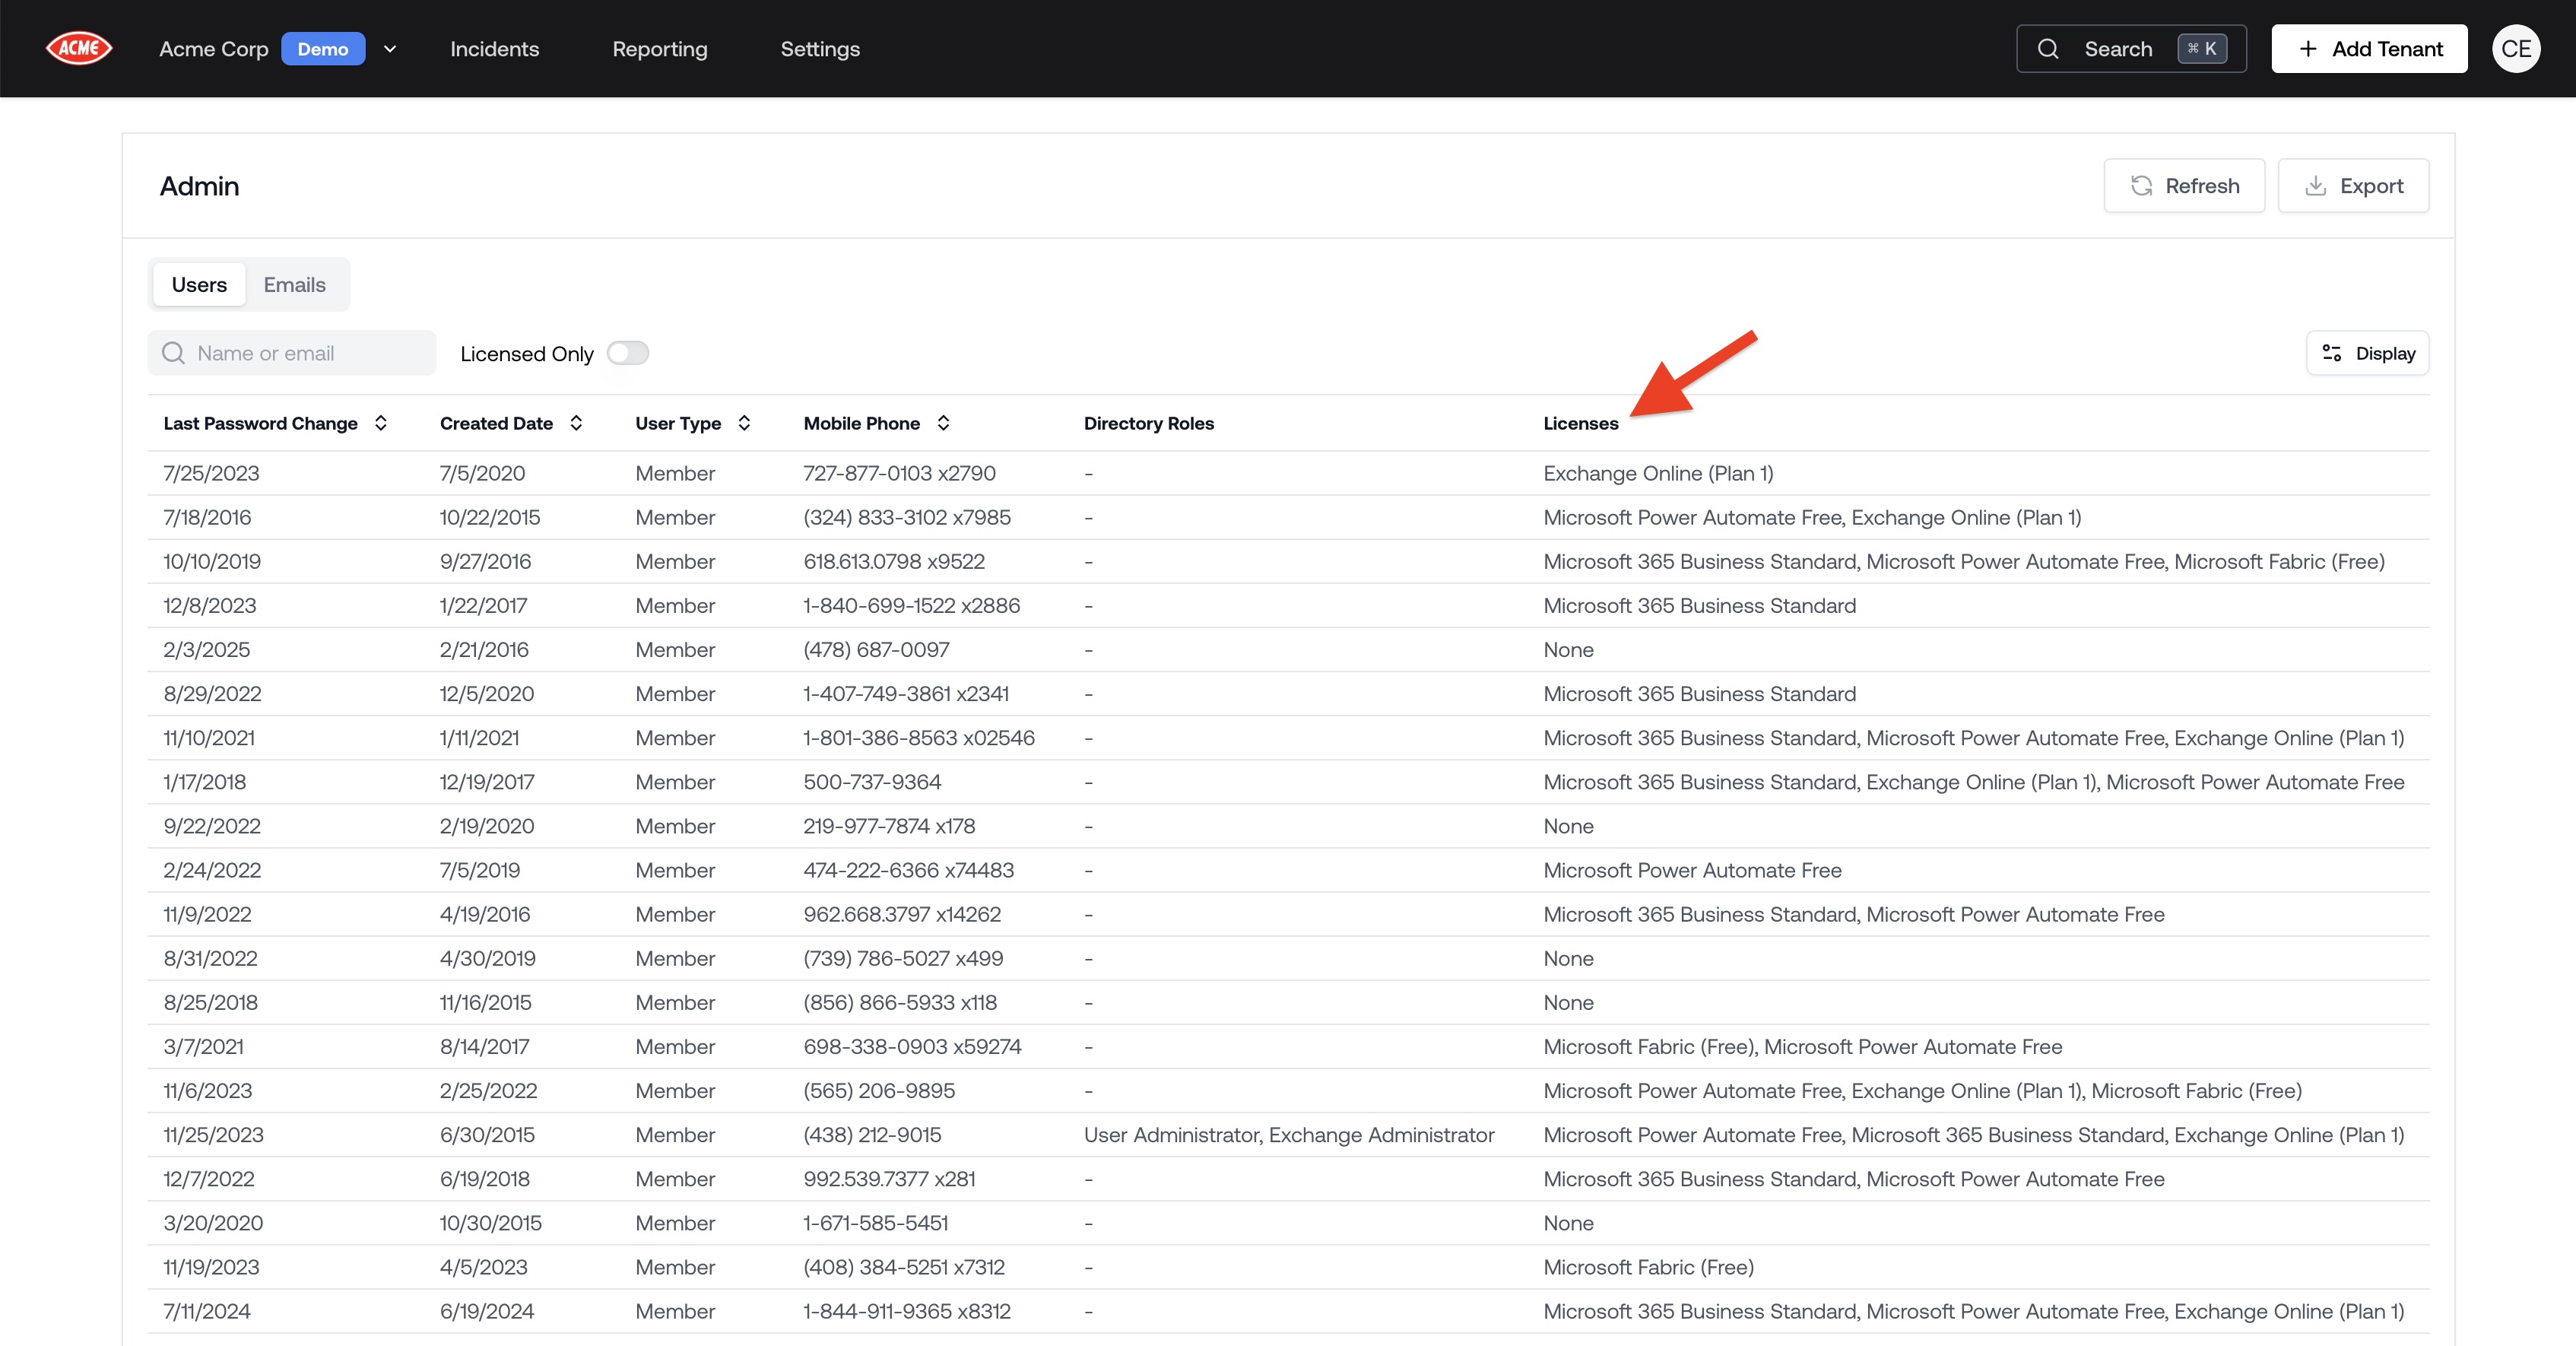The image size is (2576, 1346).
Task: Click sort icon on Last Password Change column
Action: 381,423
